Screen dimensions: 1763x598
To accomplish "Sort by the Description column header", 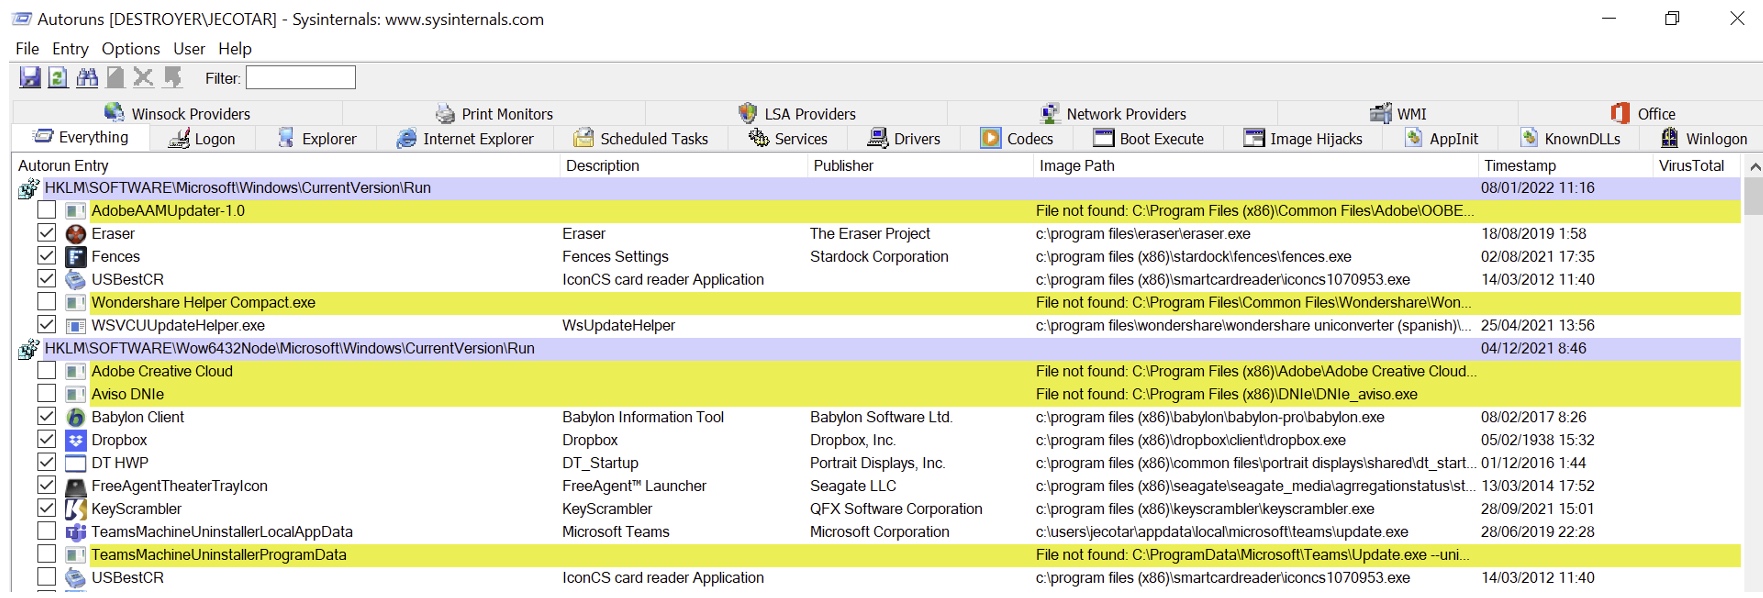I will [x=683, y=166].
